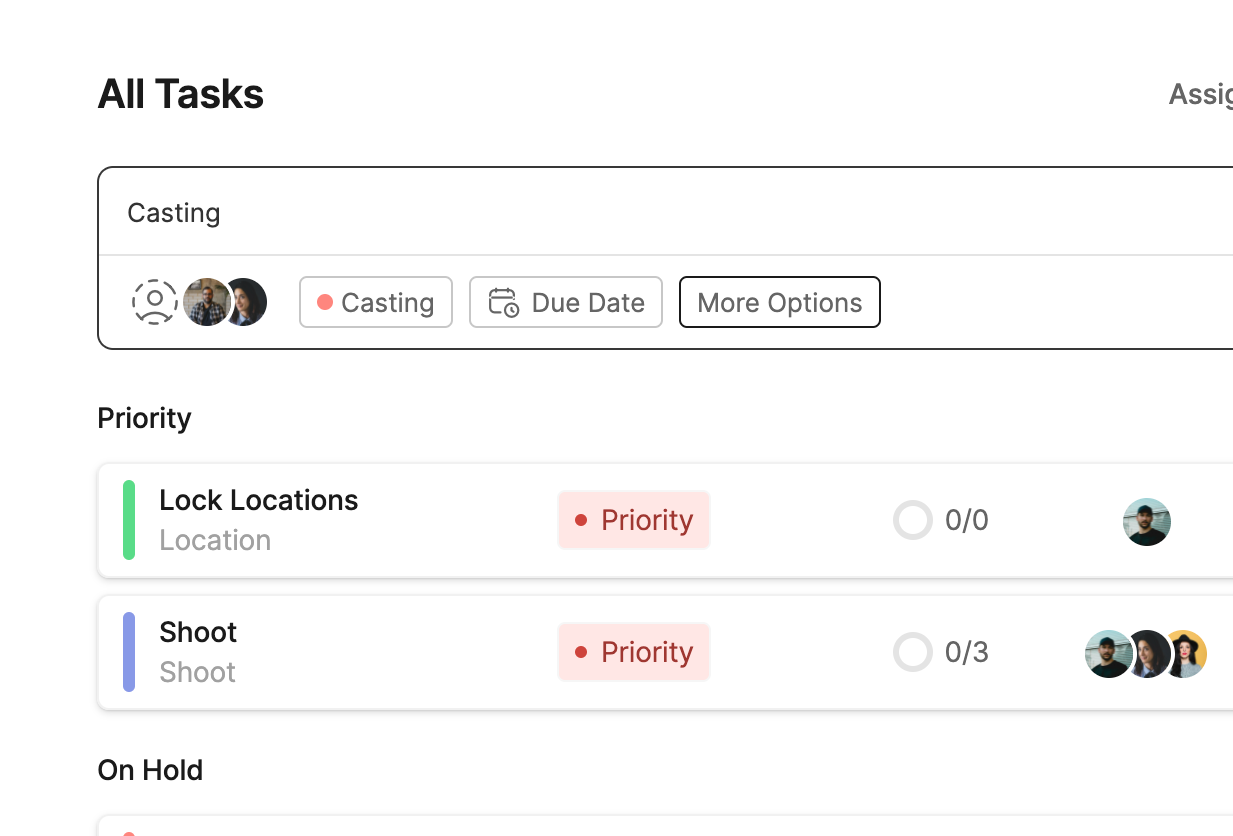Viewport: 1233px width, 836px height.
Task: Expand More Options
Action: [x=779, y=302]
